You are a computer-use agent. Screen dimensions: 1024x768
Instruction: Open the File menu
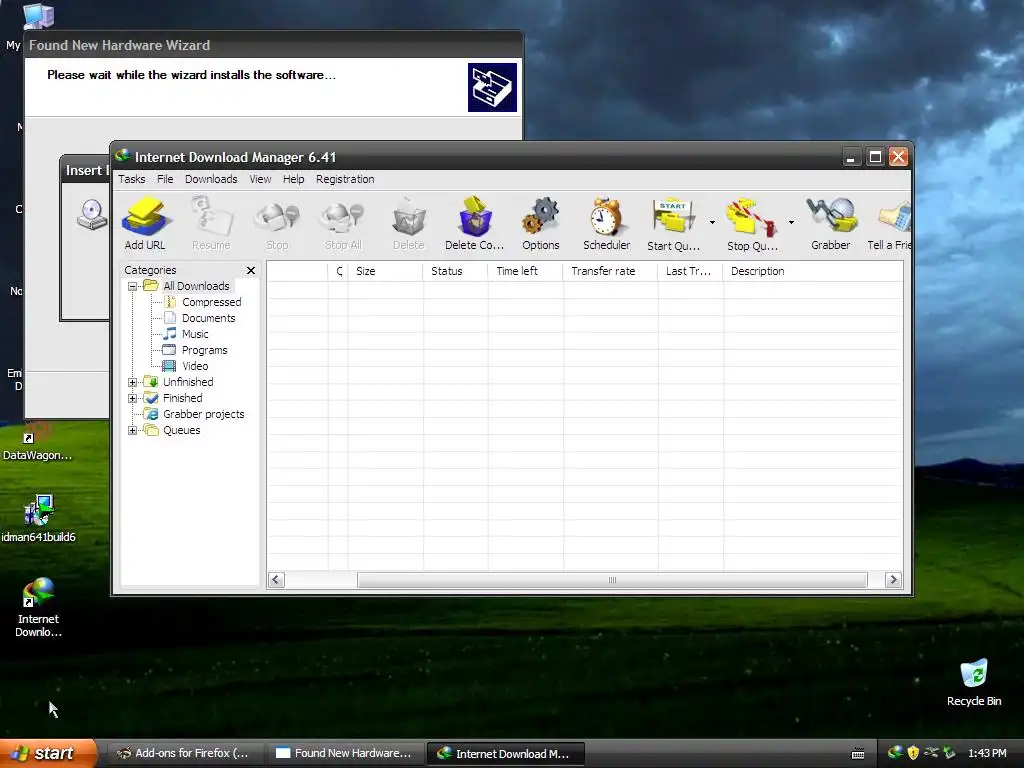(x=165, y=179)
